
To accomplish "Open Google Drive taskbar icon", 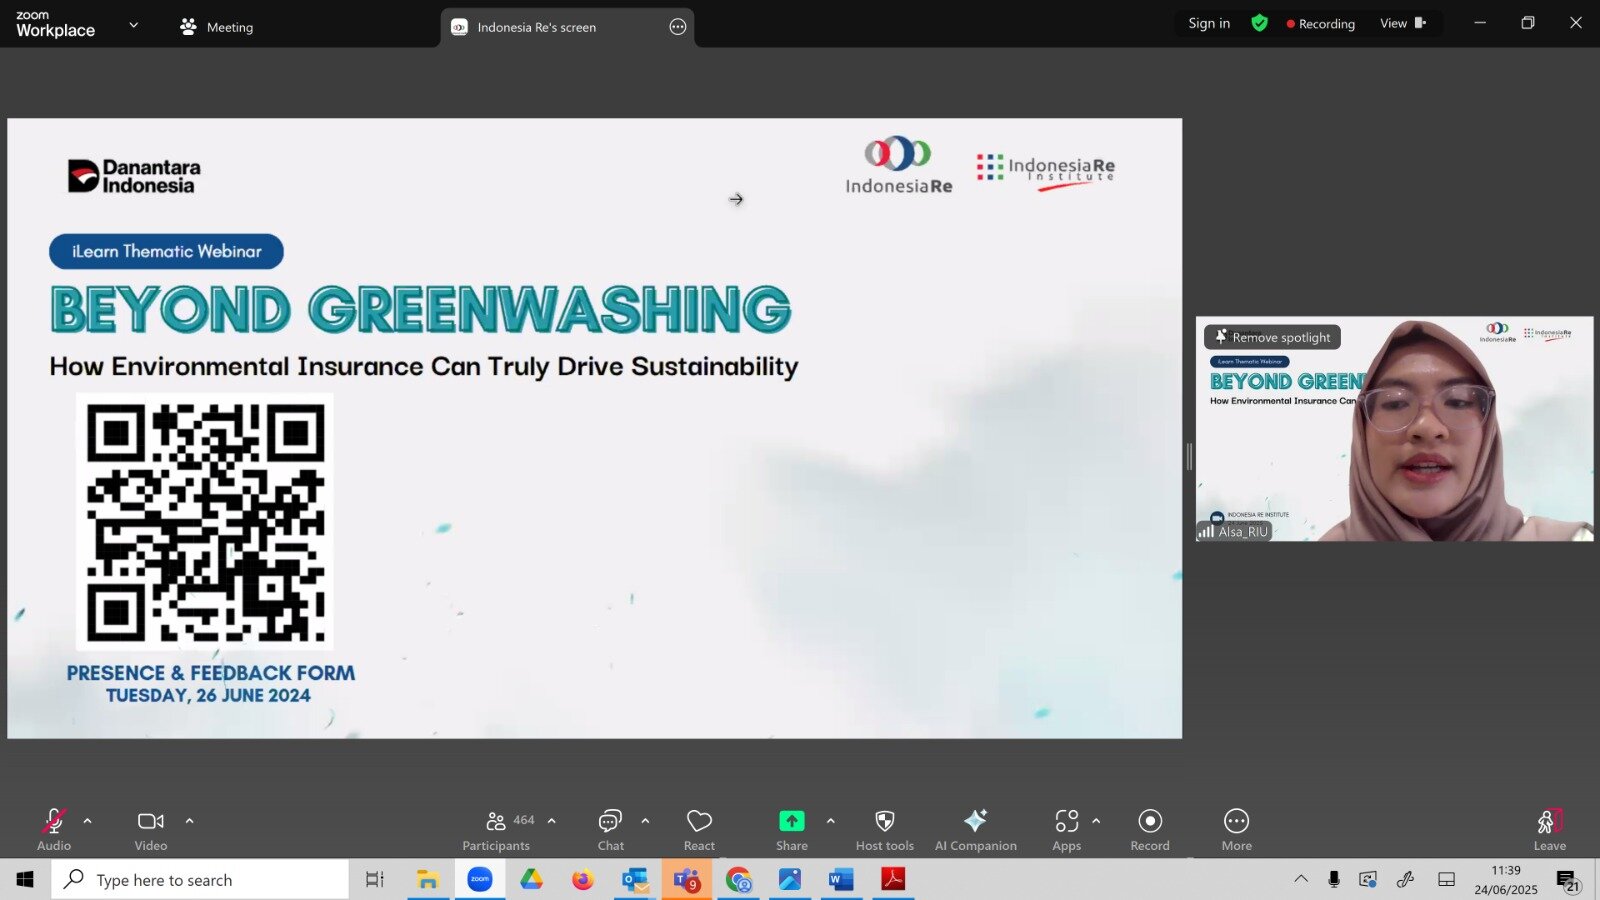I will coord(531,880).
